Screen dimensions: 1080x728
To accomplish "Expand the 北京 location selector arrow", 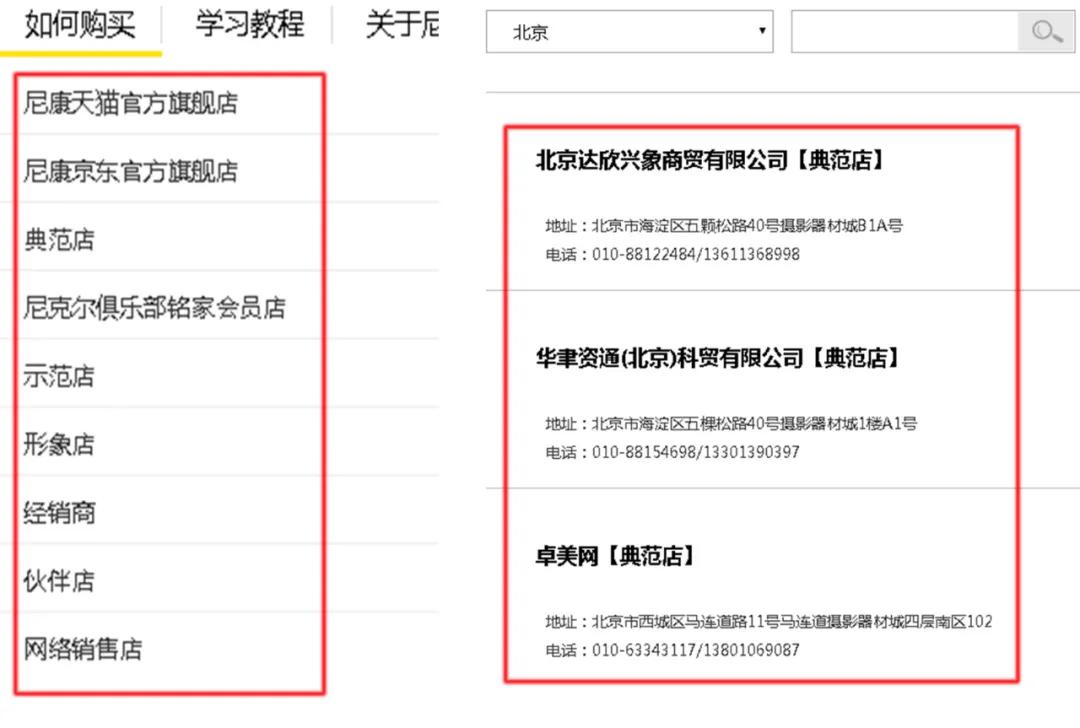I will pyautogui.click(x=763, y=31).
